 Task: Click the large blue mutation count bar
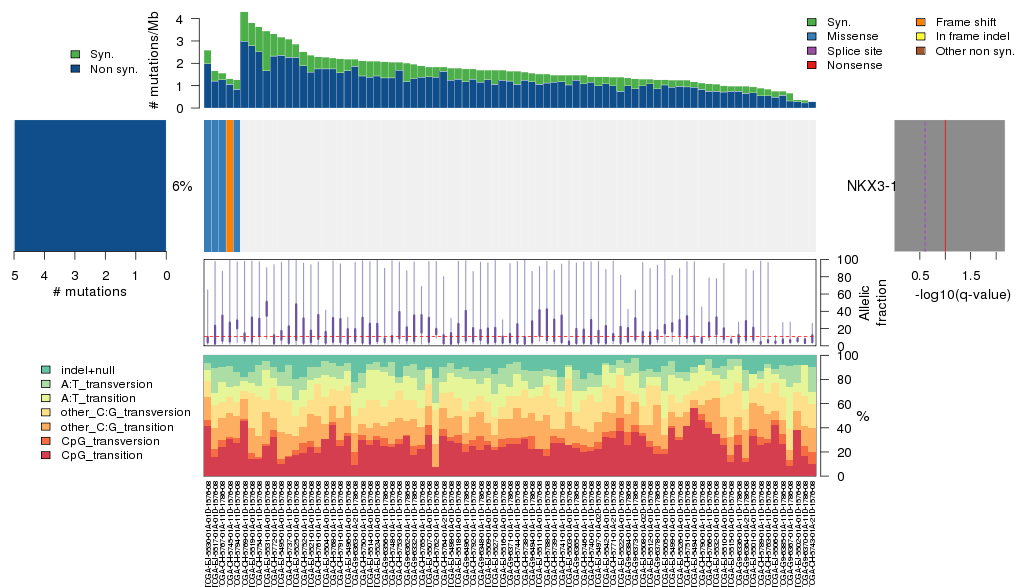pyautogui.click(x=90, y=186)
